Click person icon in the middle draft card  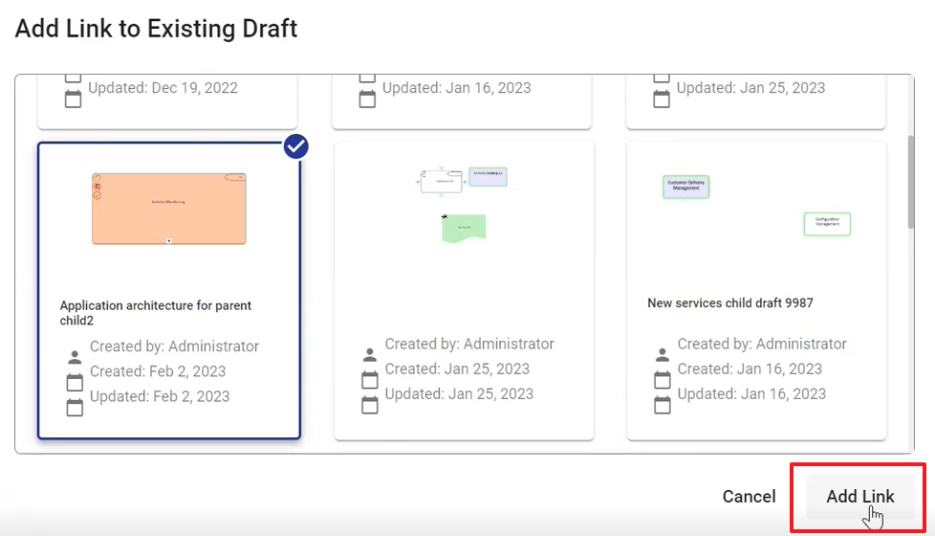pos(369,355)
